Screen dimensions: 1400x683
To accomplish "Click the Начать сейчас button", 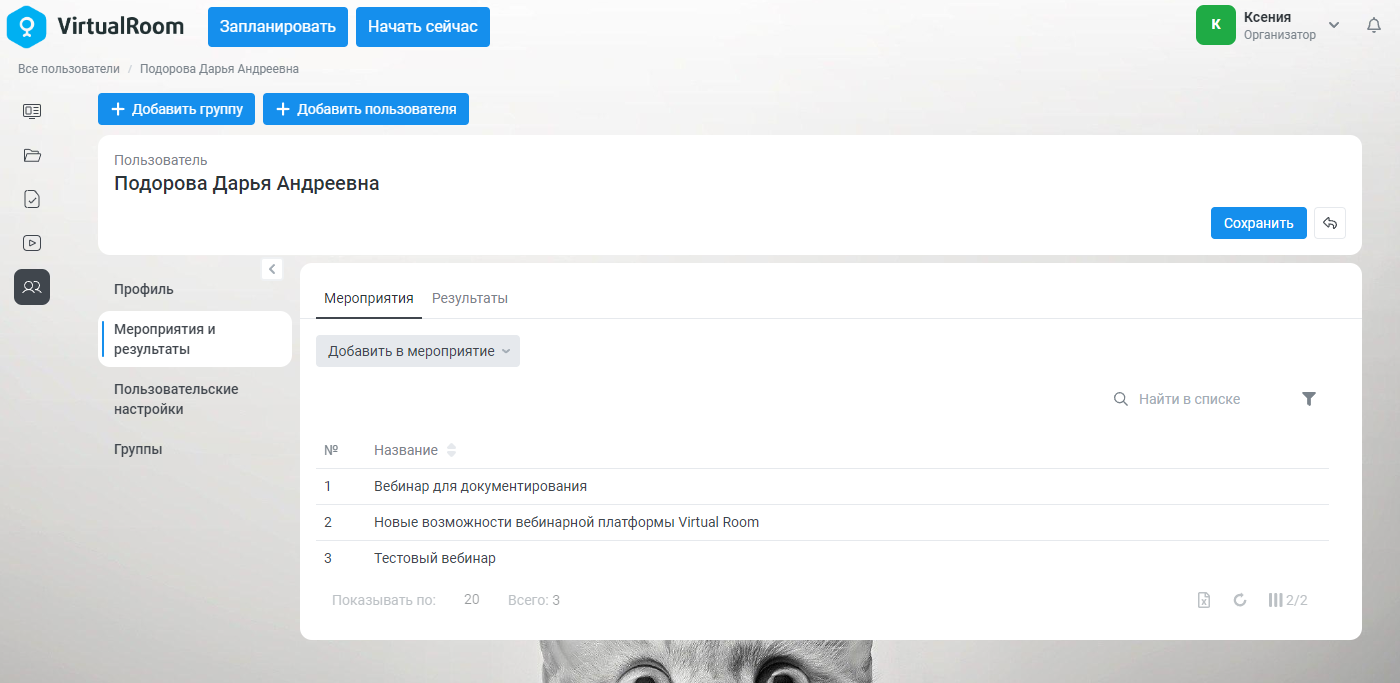I will coord(423,27).
